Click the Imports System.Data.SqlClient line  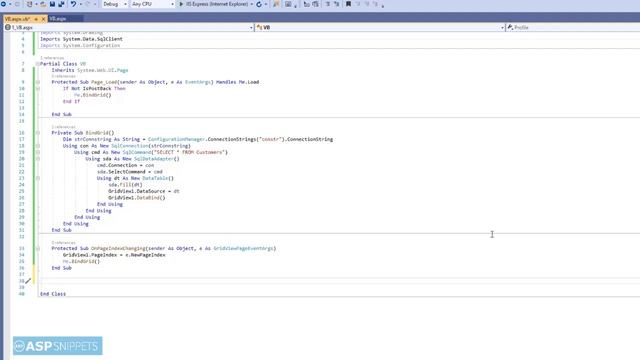tap(81, 39)
